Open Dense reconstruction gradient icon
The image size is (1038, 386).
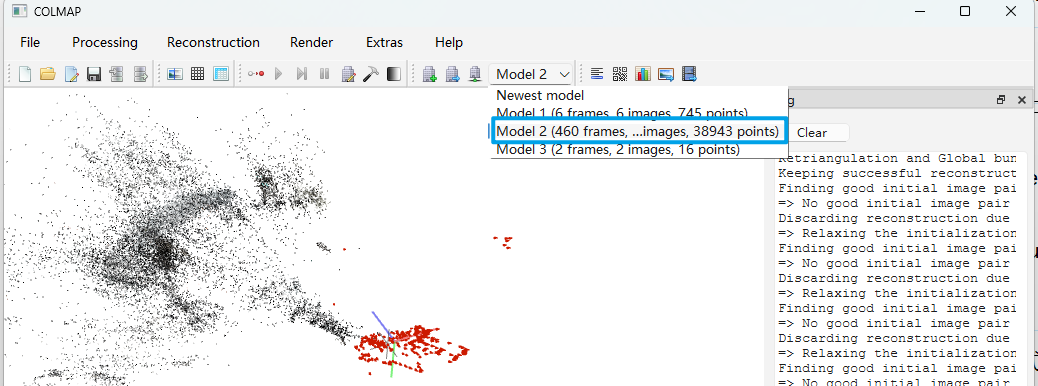click(394, 73)
